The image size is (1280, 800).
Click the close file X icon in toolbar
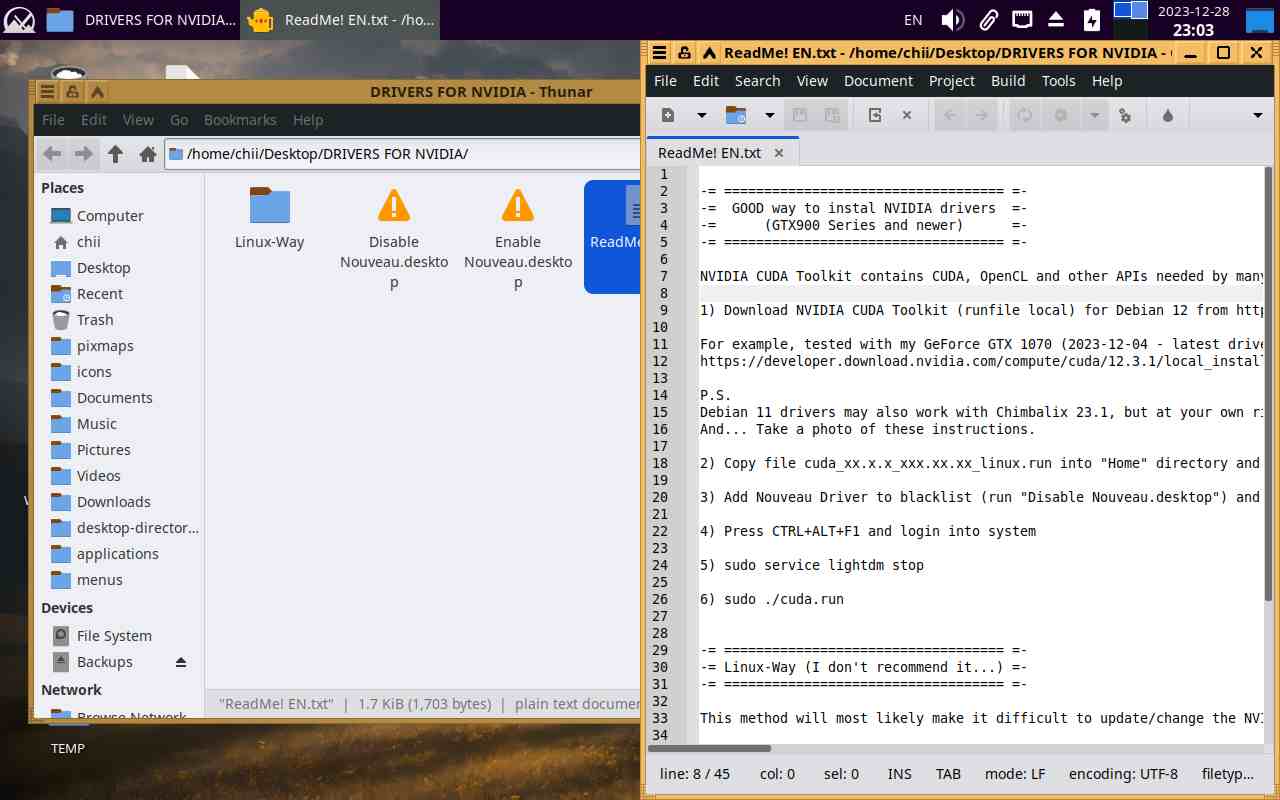click(907, 115)
